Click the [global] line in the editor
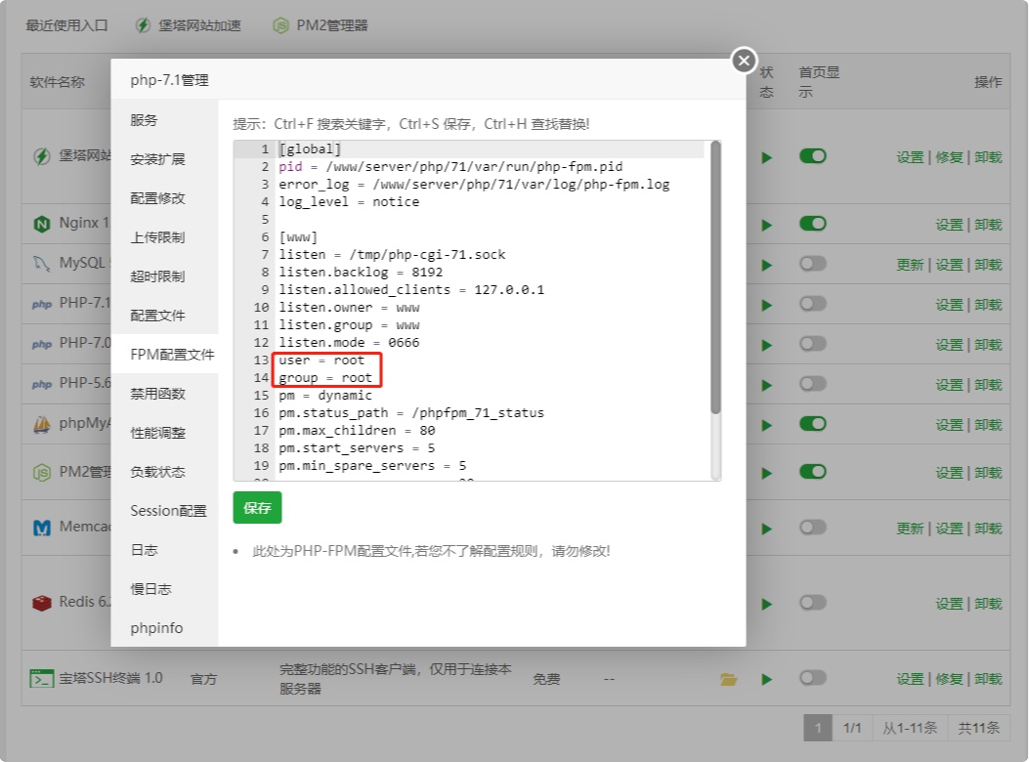Image resolution: width=1030 pixels, height=762 pixels. click(310, 149)
